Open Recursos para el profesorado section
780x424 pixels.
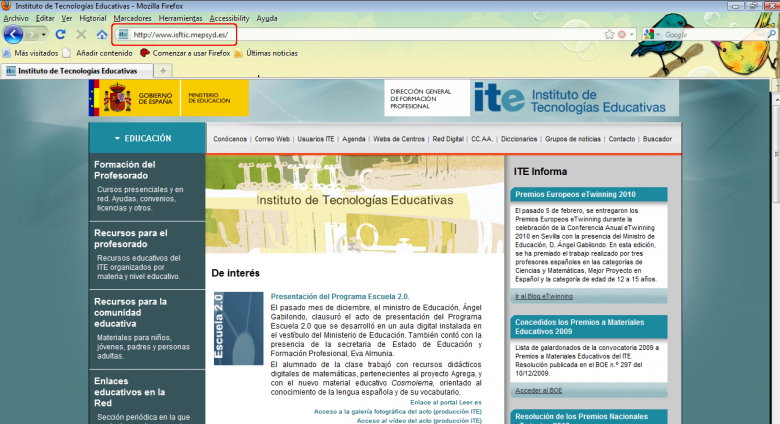coord(131,238)
